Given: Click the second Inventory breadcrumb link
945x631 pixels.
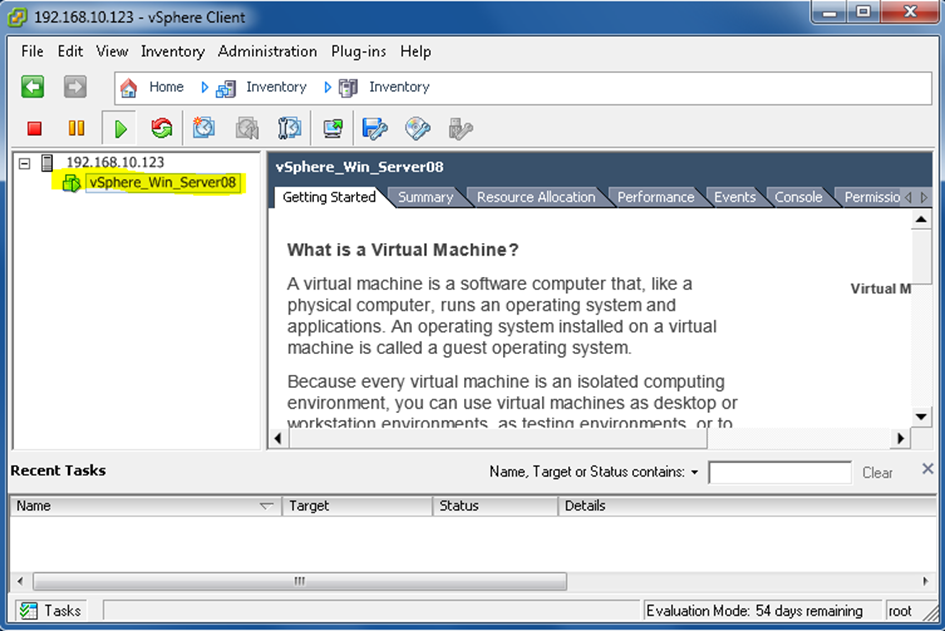Looking at the screenshot, I should [x=399, y=87].
